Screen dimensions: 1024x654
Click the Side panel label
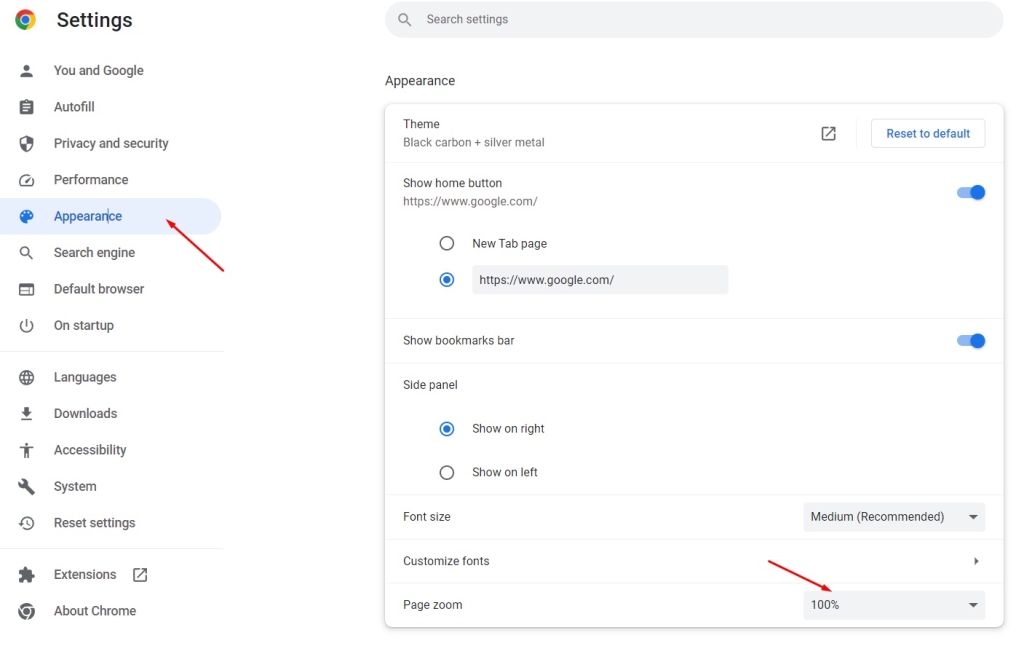(x=430, y=385)
